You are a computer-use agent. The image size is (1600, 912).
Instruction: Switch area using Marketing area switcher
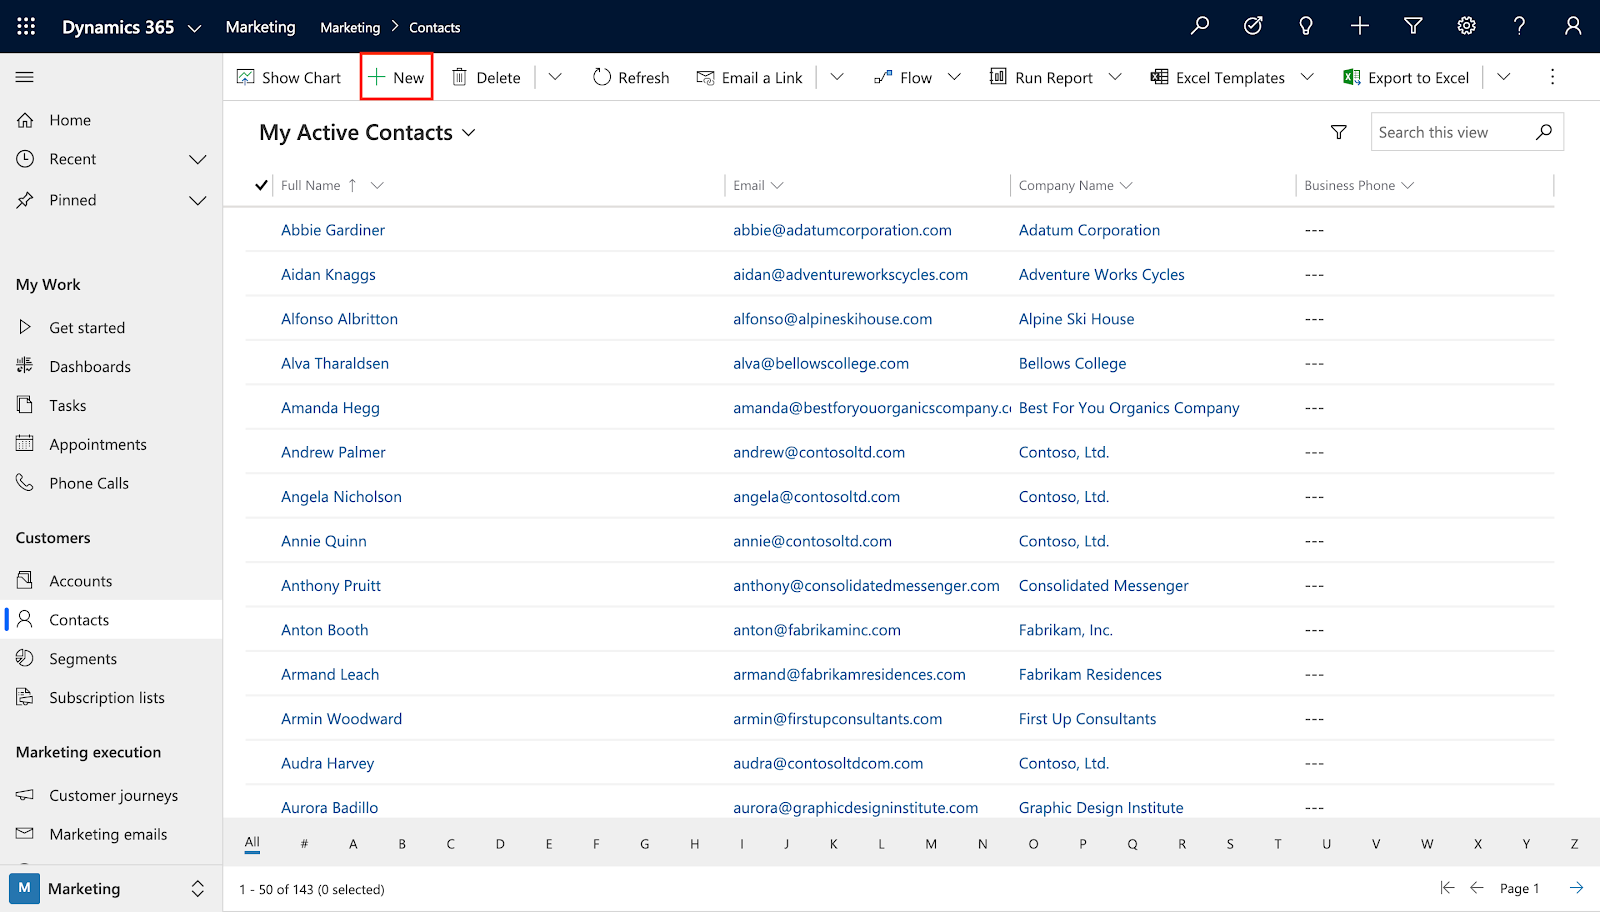coord(111,888)
